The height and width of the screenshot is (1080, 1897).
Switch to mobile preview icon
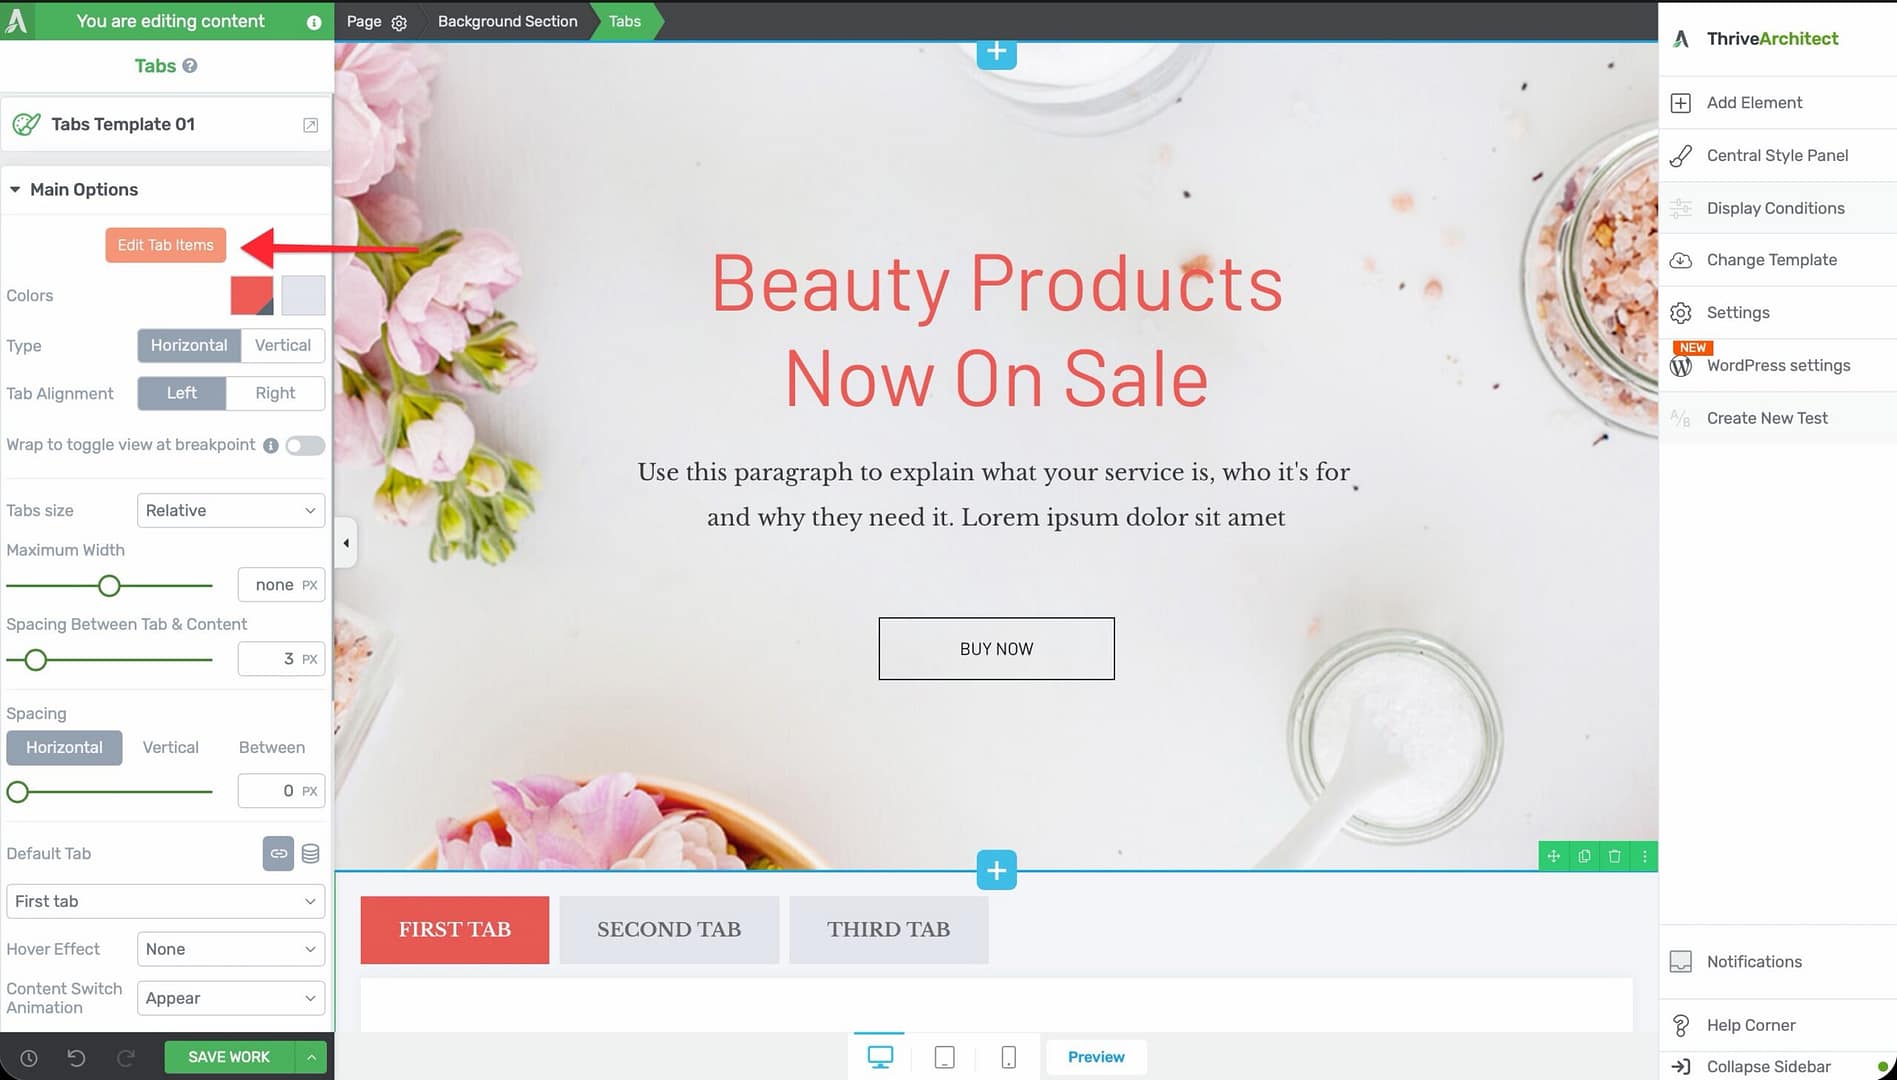pyautogui.click(x=1008, y=1057)
